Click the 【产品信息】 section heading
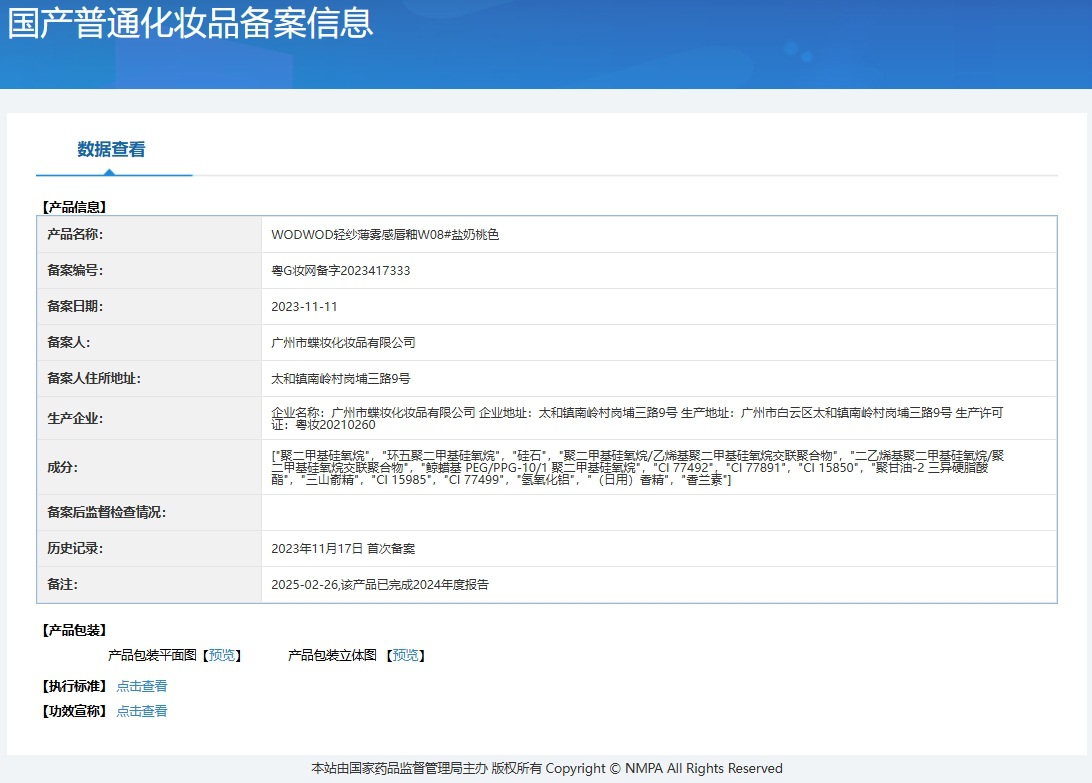This screenshot has width=1092, height=783. (x=74, y=207)
